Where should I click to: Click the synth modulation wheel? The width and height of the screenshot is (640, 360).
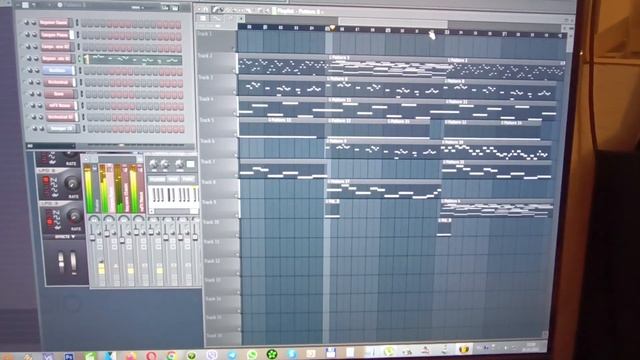(x=73, y=262)
